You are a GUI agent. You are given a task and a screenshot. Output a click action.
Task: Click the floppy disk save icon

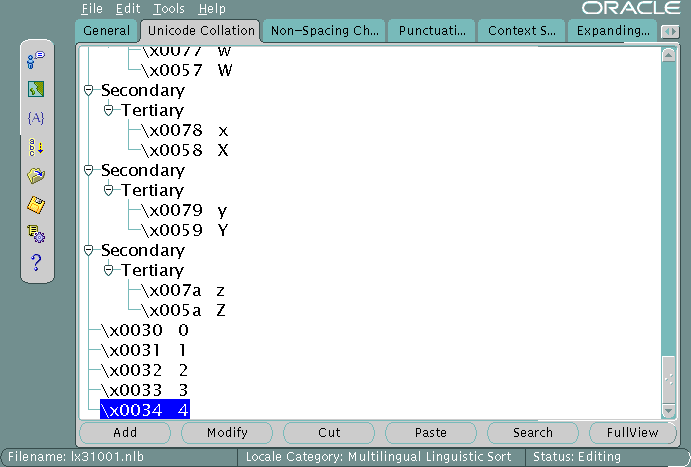click(36, 205)
